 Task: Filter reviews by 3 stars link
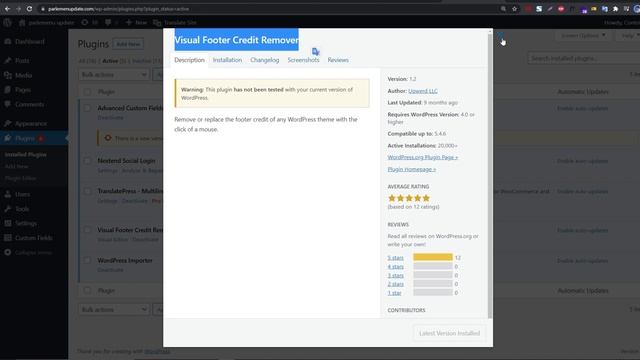pos(396,276)
